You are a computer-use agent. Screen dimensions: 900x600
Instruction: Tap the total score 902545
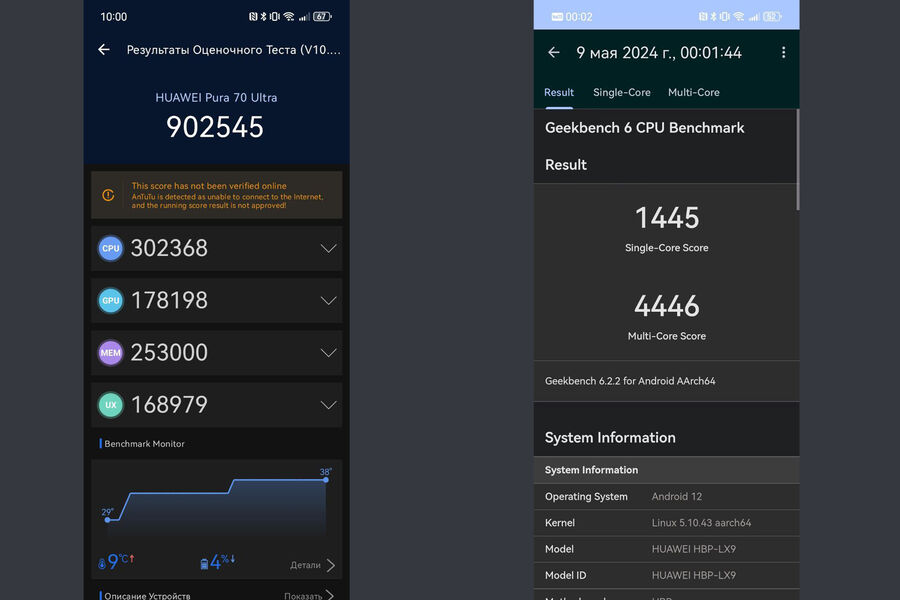click(x=215, y=127)
